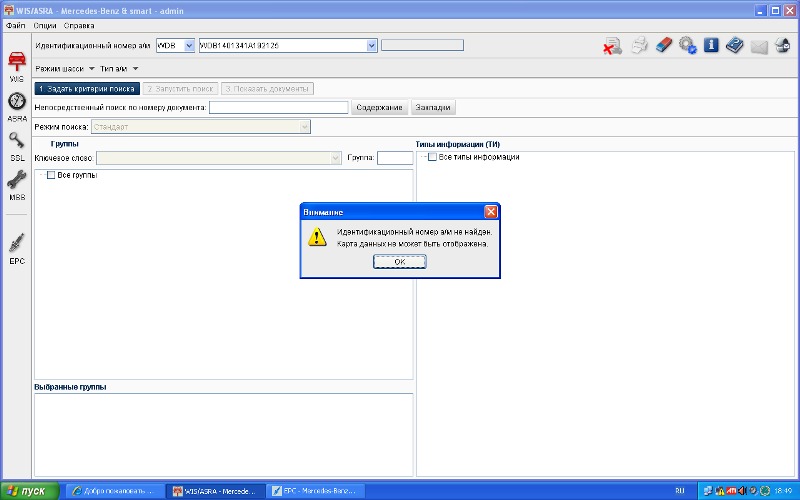Viewport: 800px width, 500px height.
Task: Launch EPC spark plug module
Action: (x=17, y=248)
